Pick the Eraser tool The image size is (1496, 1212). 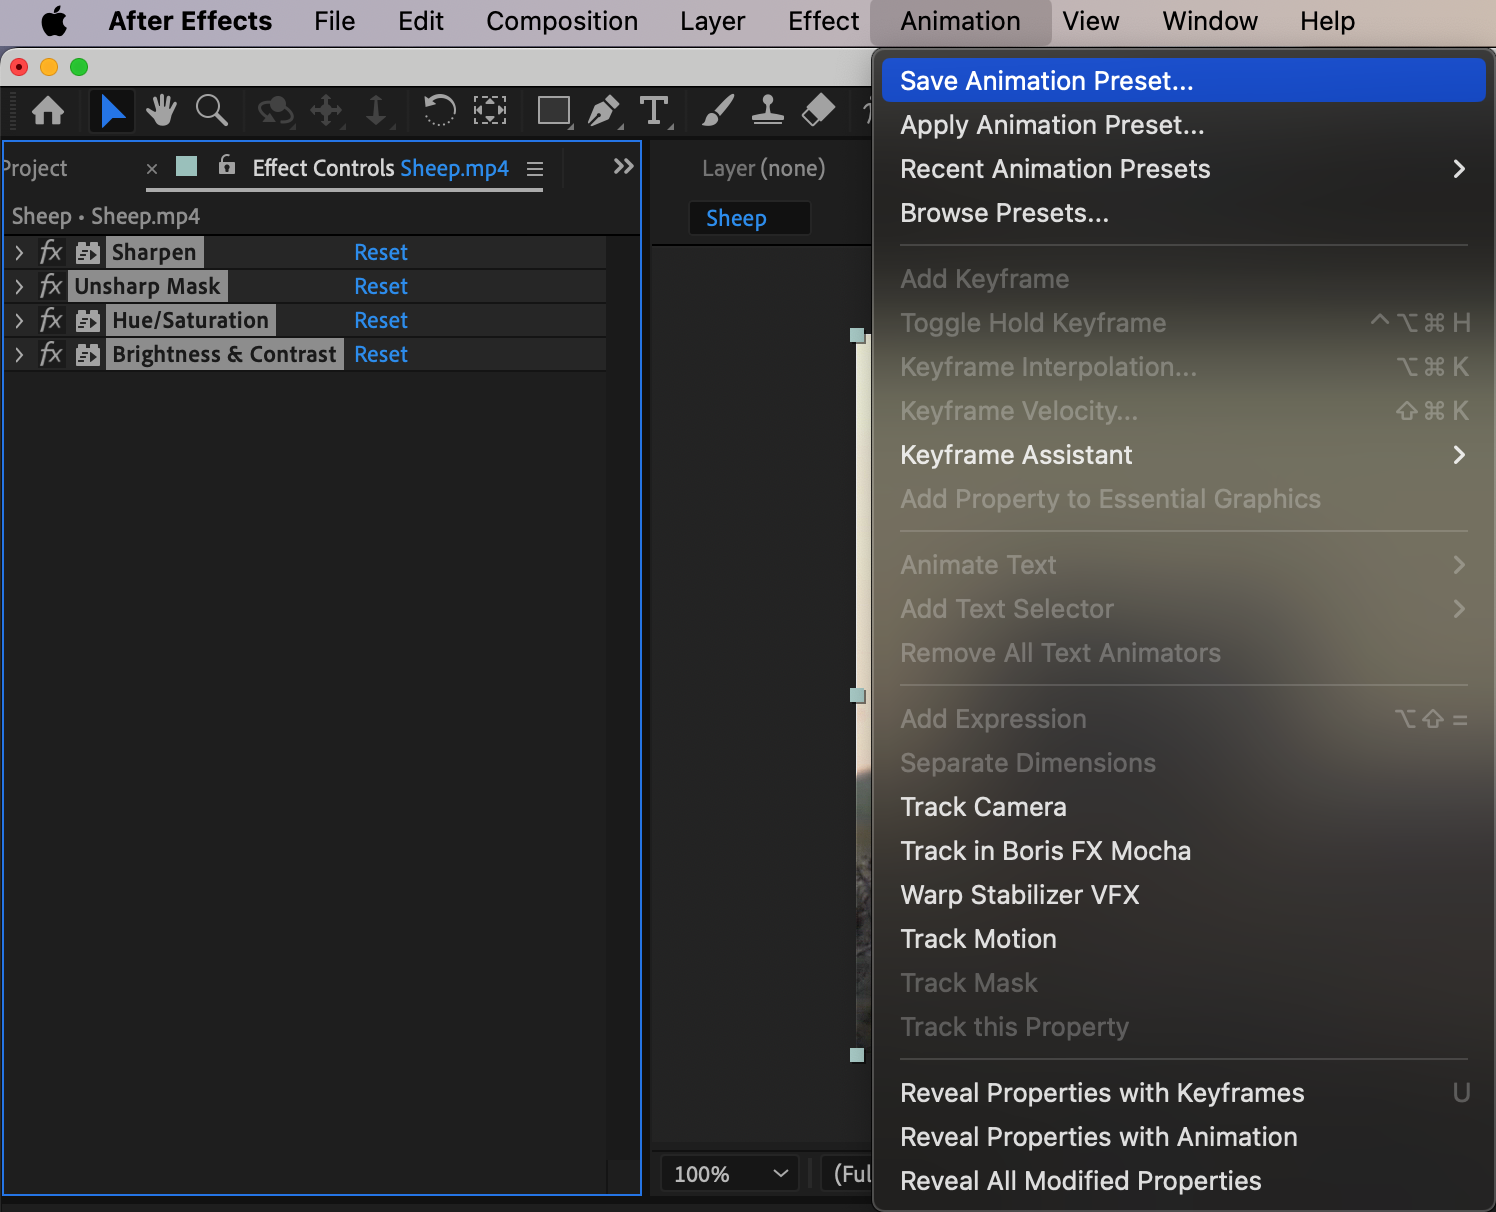[x=818, y=110]
